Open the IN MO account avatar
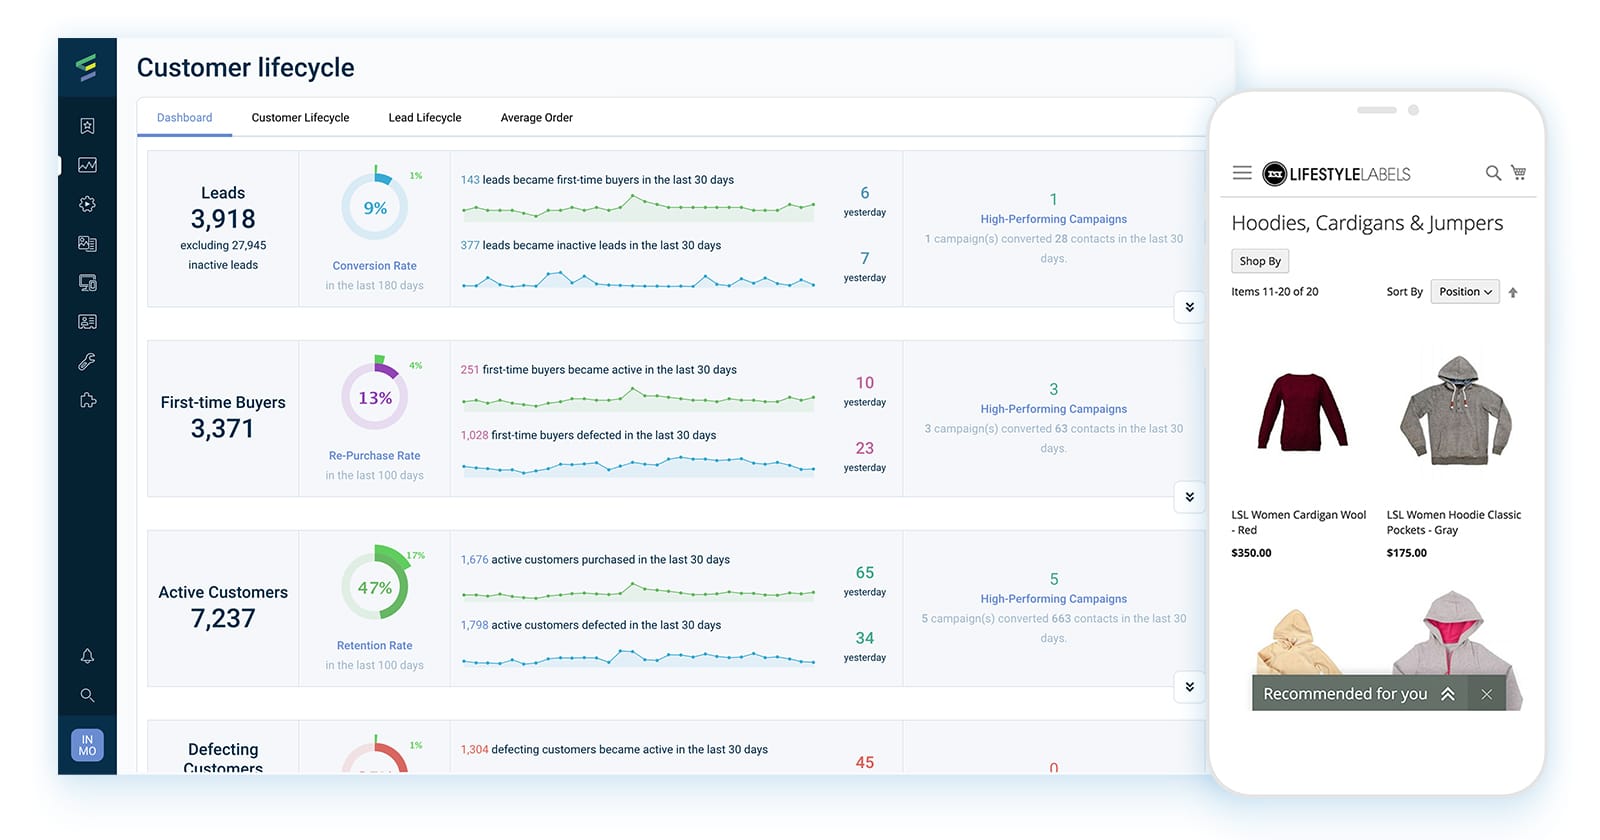1600x840 pixels. (87, 745)
